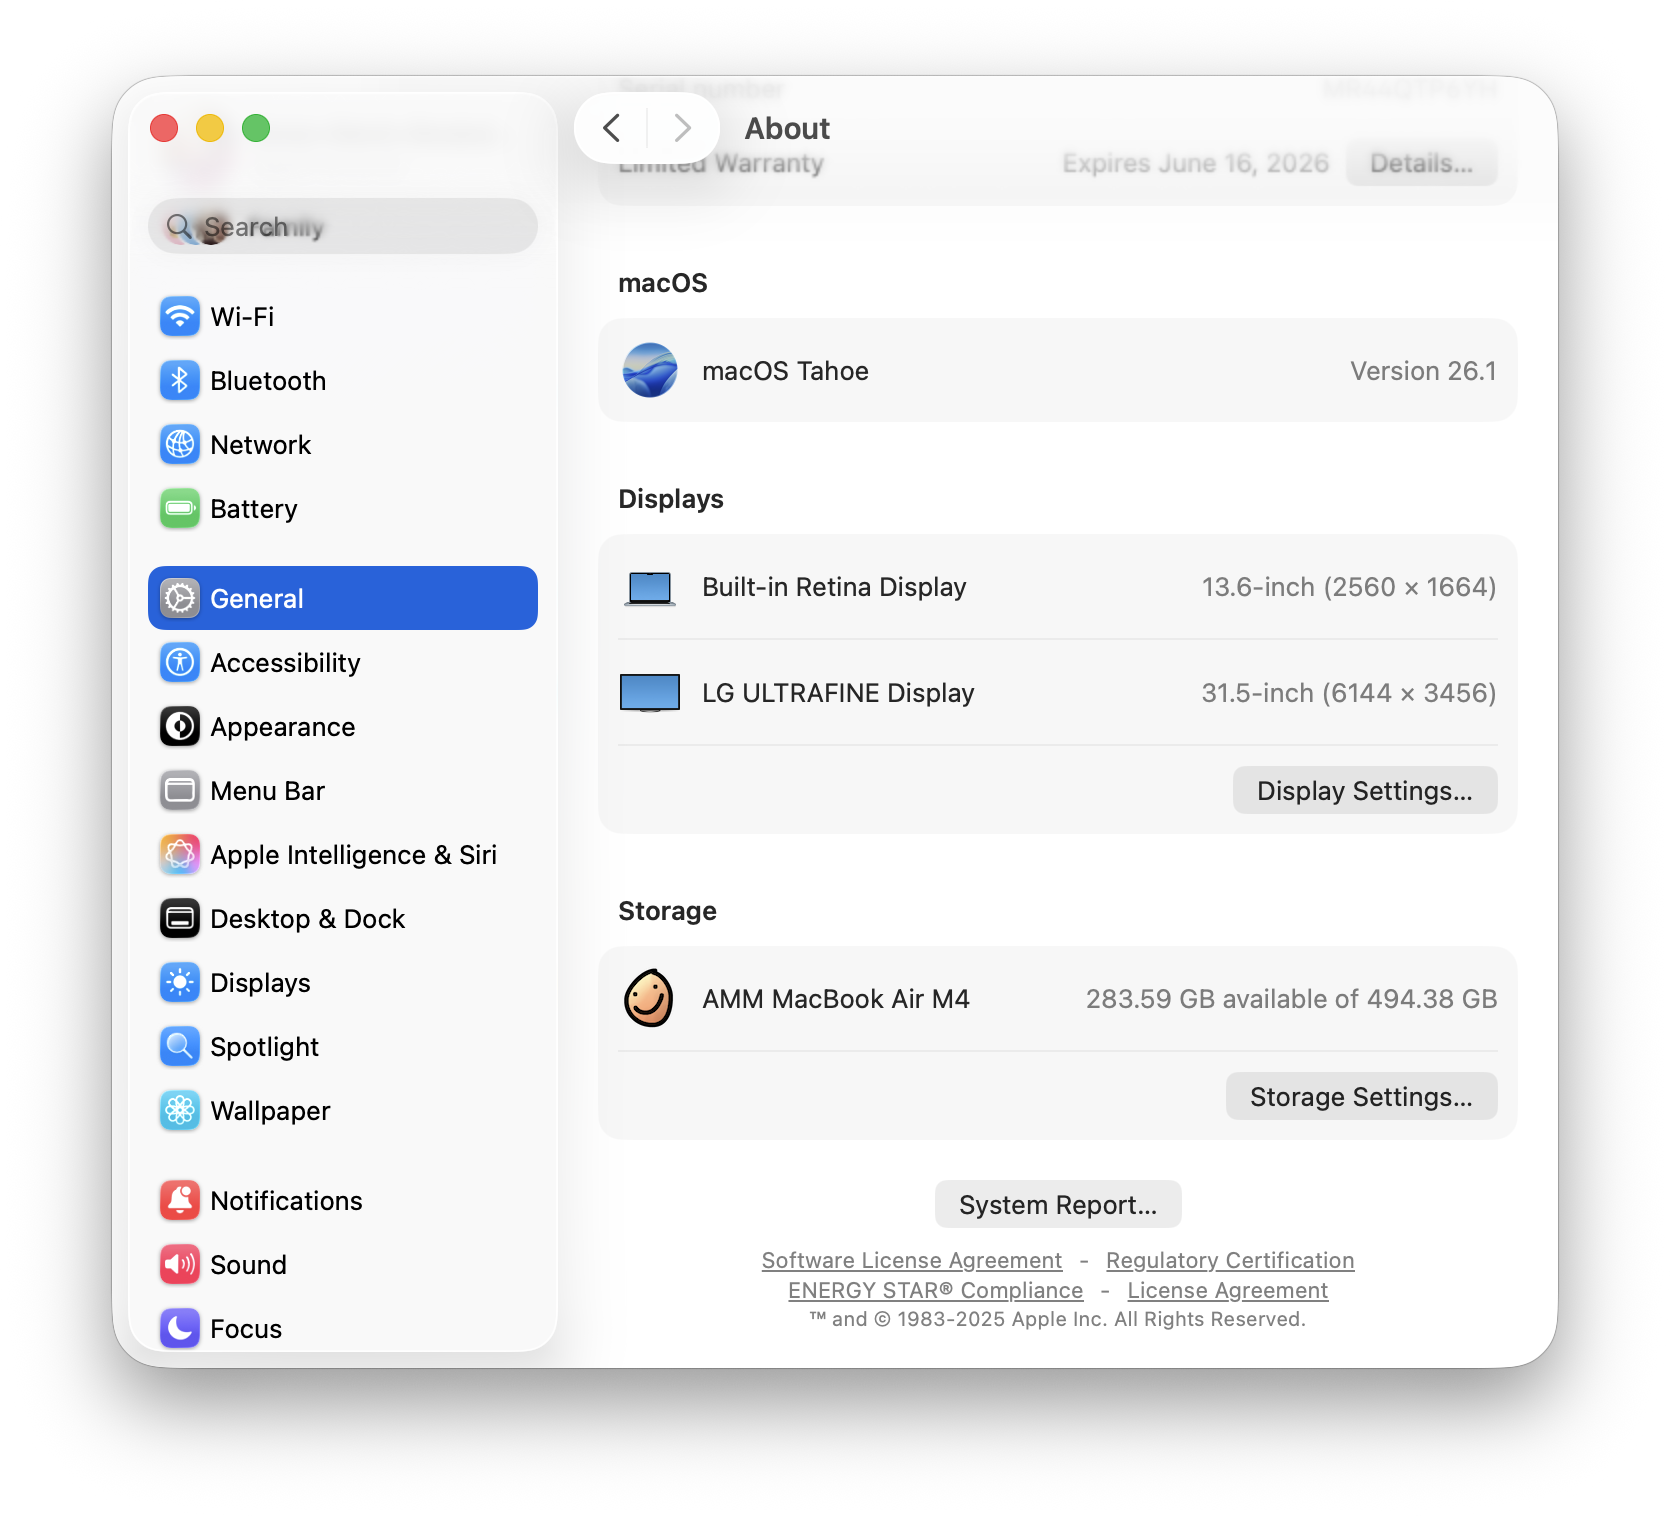Image resolution: width=1670 pixels, height=1516 pixels.
Task: Click the Desktop & Dock icon
Action: pos(180,918)
